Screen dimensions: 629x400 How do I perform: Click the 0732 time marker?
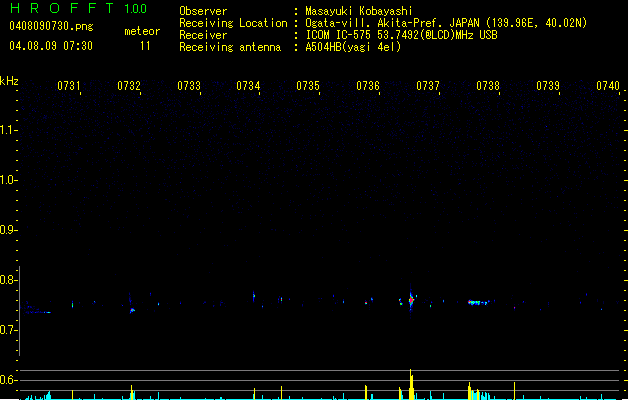(x=129, y=86)
